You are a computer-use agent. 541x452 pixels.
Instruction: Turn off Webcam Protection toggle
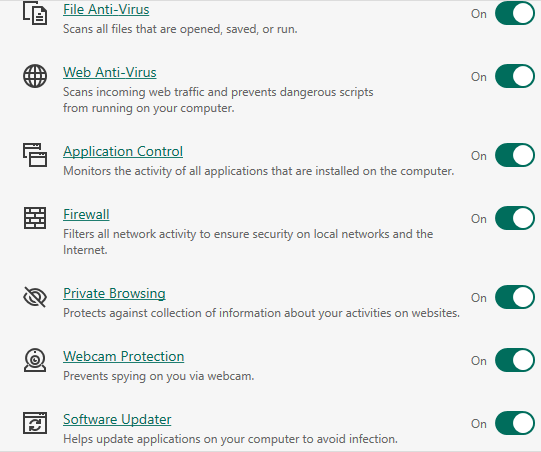tap(515, 360)
